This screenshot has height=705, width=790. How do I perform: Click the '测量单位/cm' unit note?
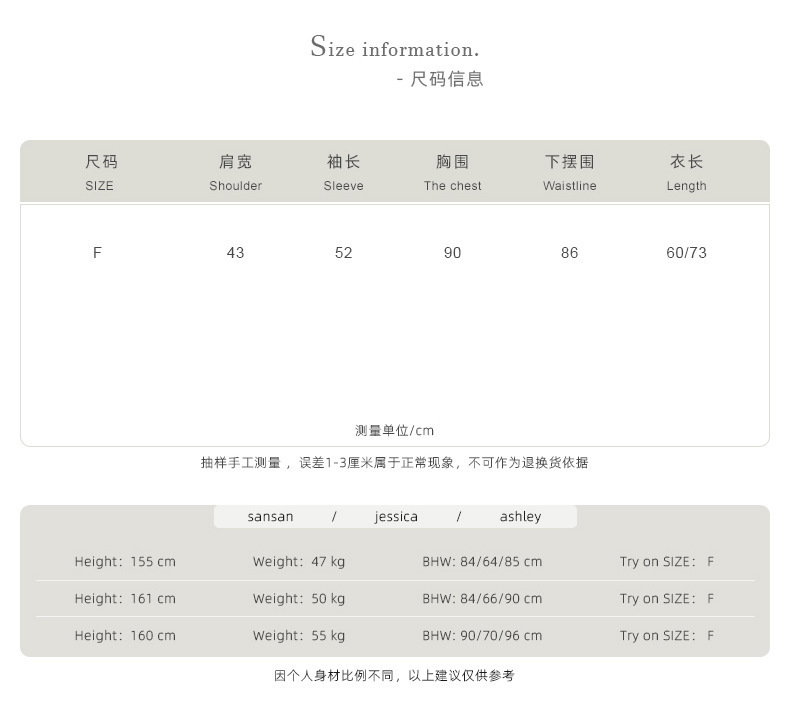(394, 431)
